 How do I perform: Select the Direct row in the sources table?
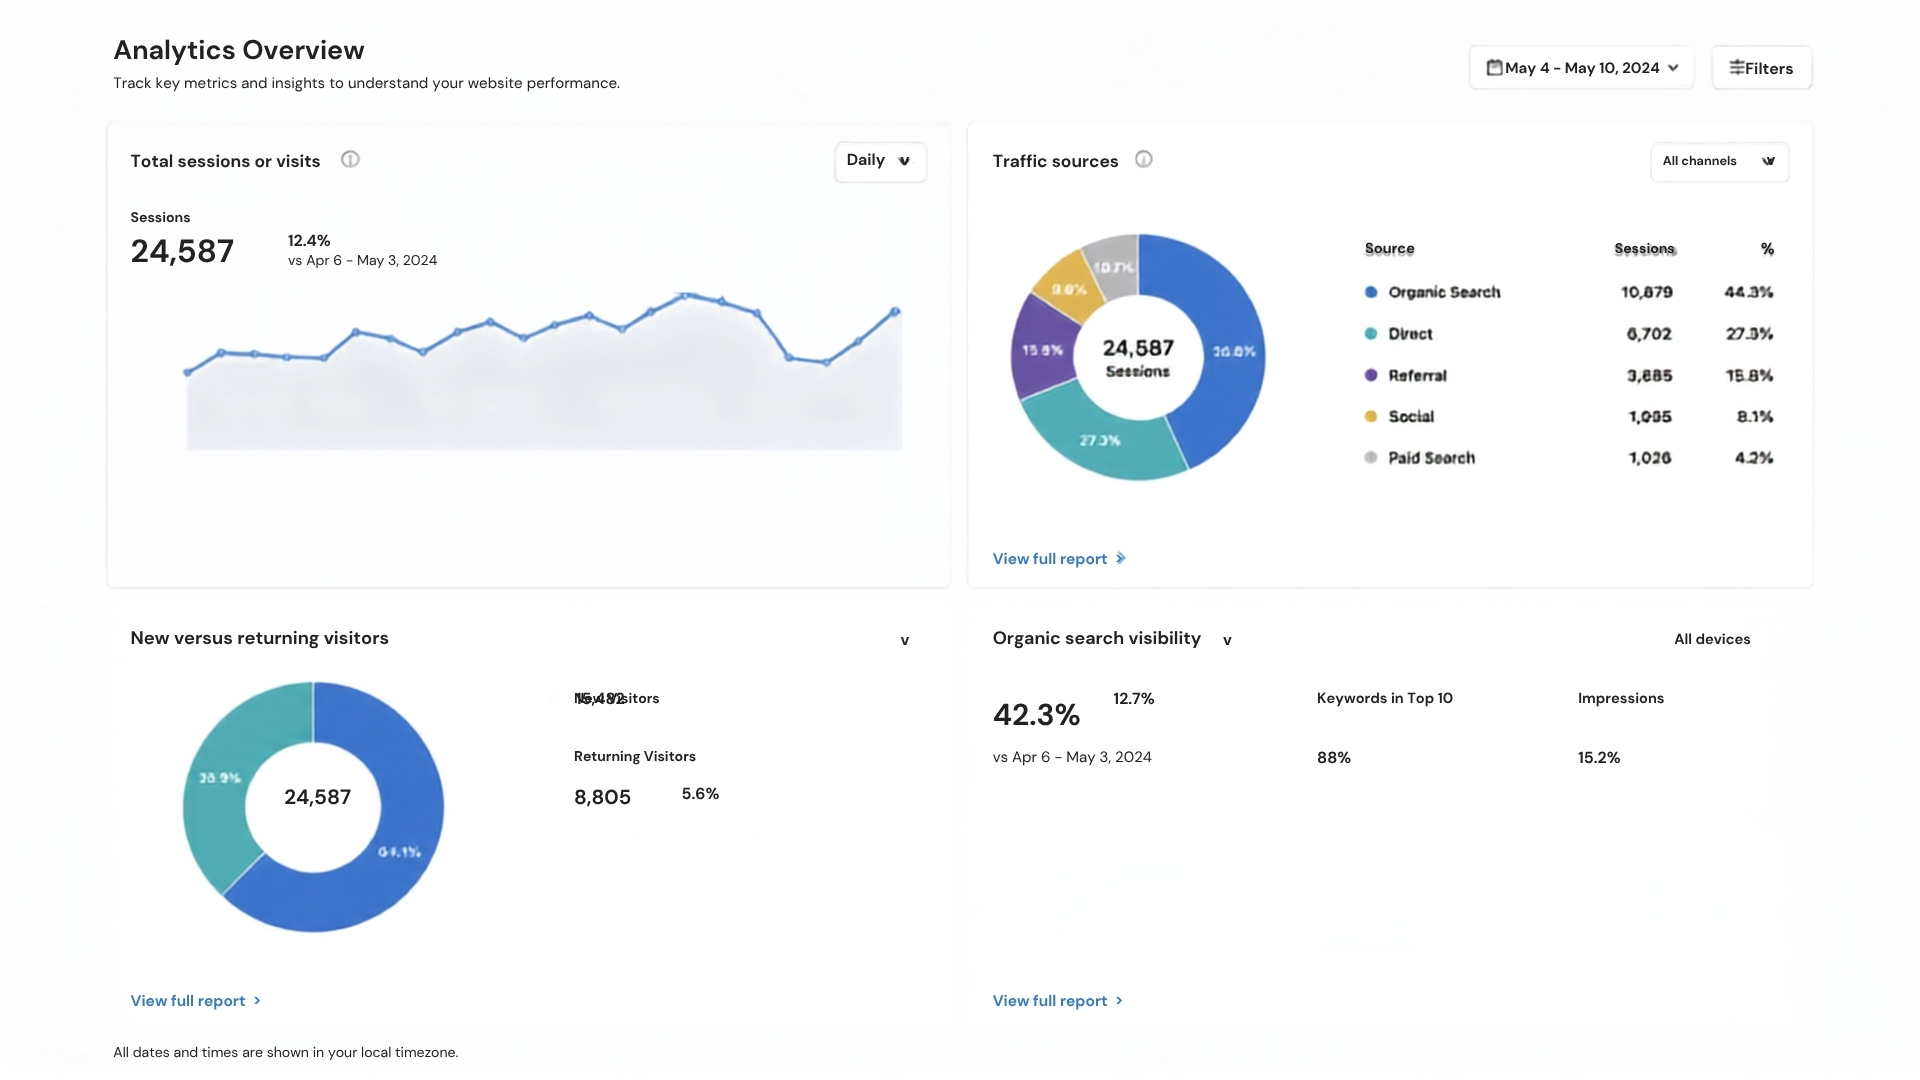(x=1568, y=334)
